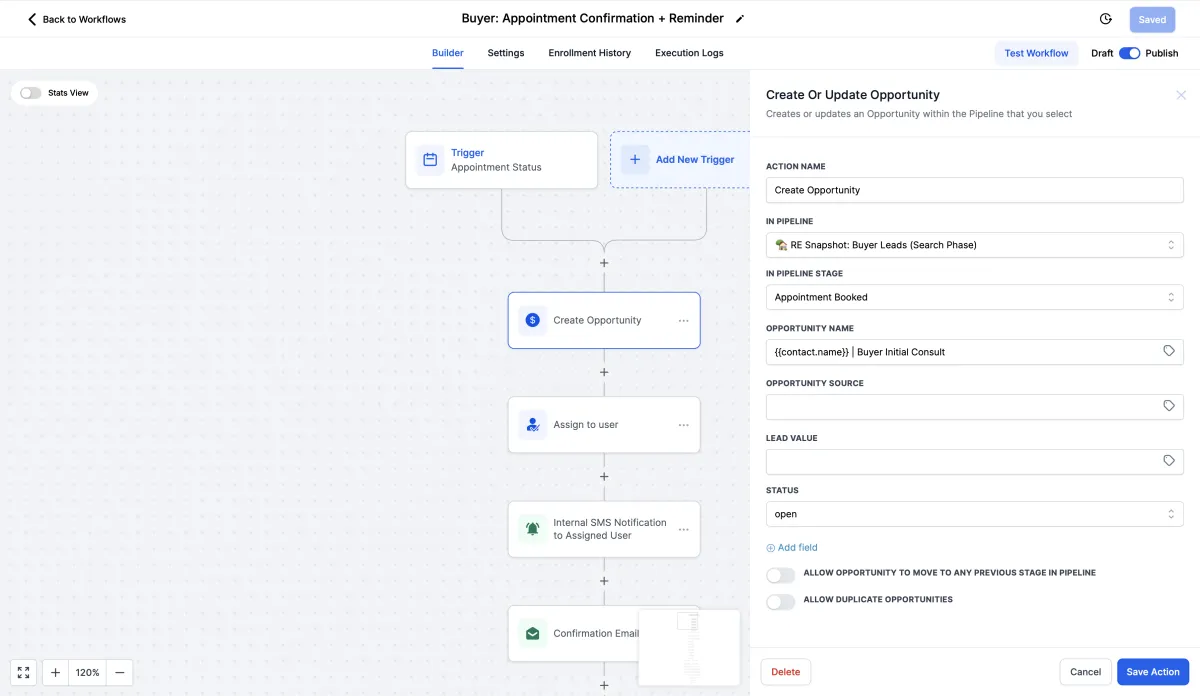Click the fit-to-screen expand icon
Image resolution: width=1200 pixels, height=696 pixels.
(x=24, y=673)
